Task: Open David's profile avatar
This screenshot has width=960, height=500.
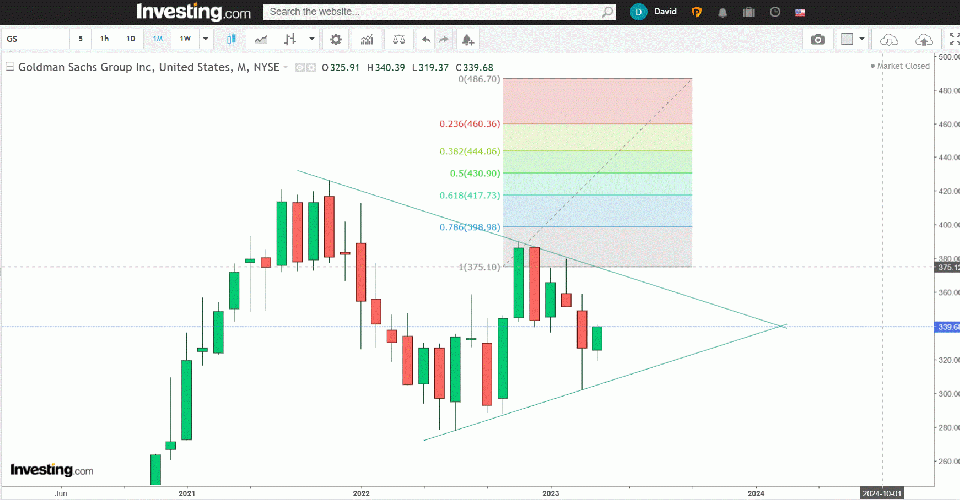Action: pos(639,12)
